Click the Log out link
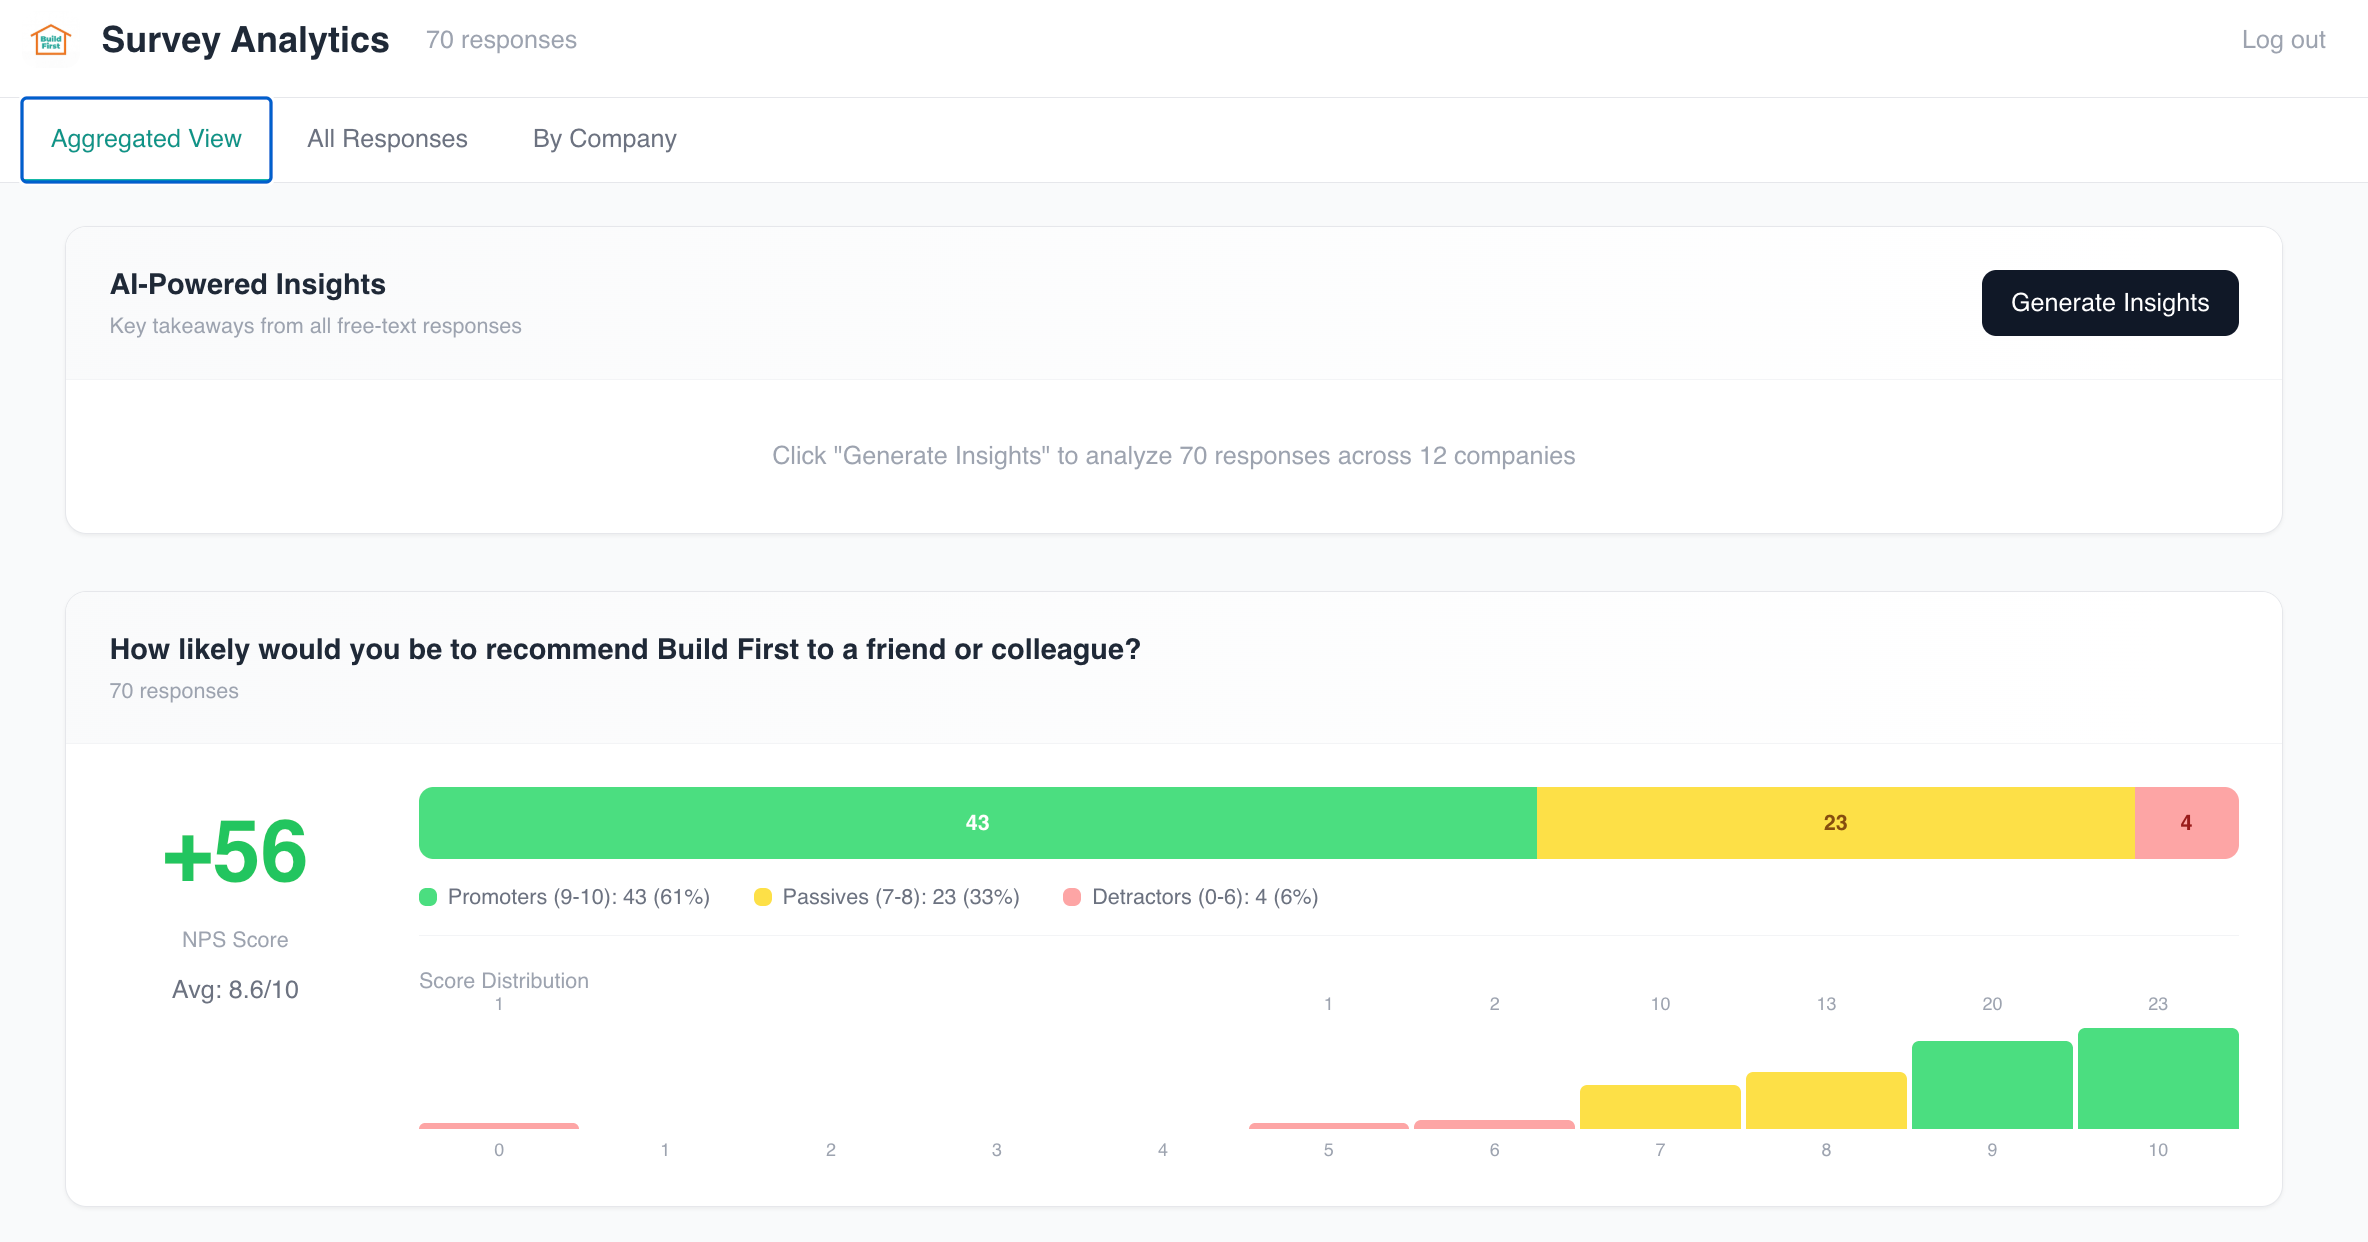Image resolution: width=2368 pixels, height=1242 pixels. 2283,40
